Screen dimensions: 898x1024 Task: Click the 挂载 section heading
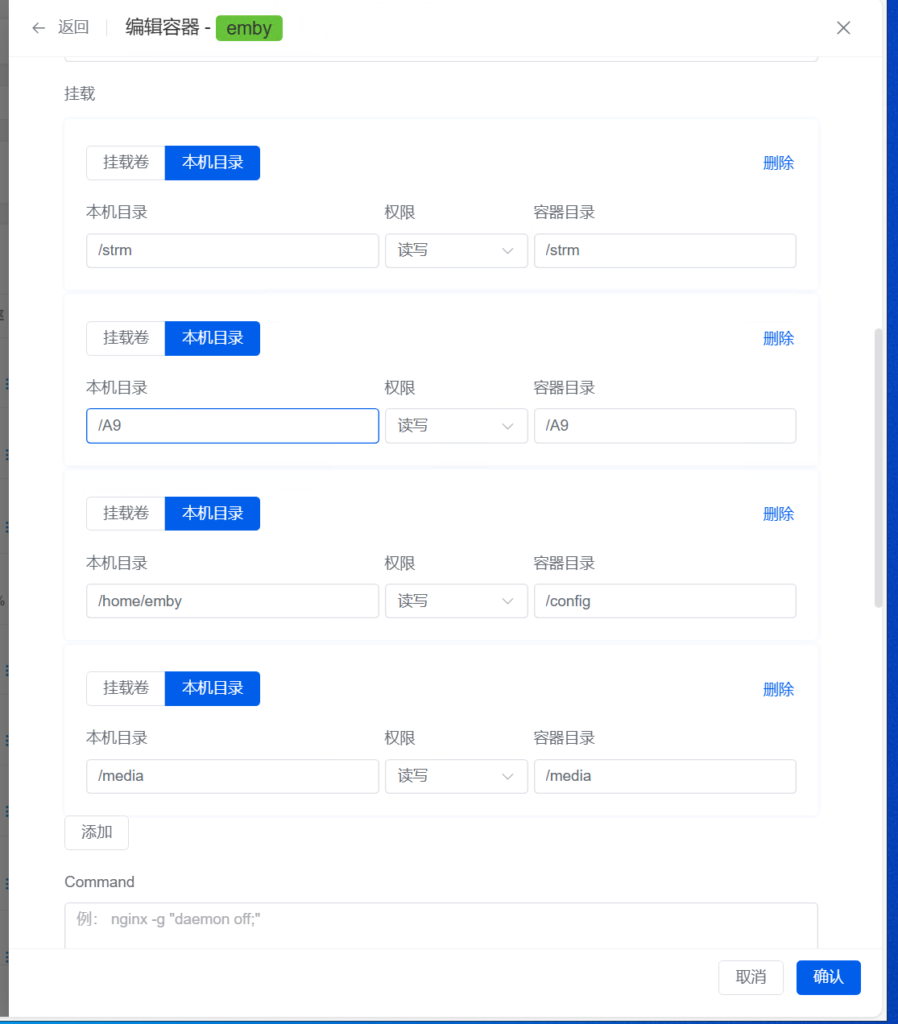[x=80, y=94]
